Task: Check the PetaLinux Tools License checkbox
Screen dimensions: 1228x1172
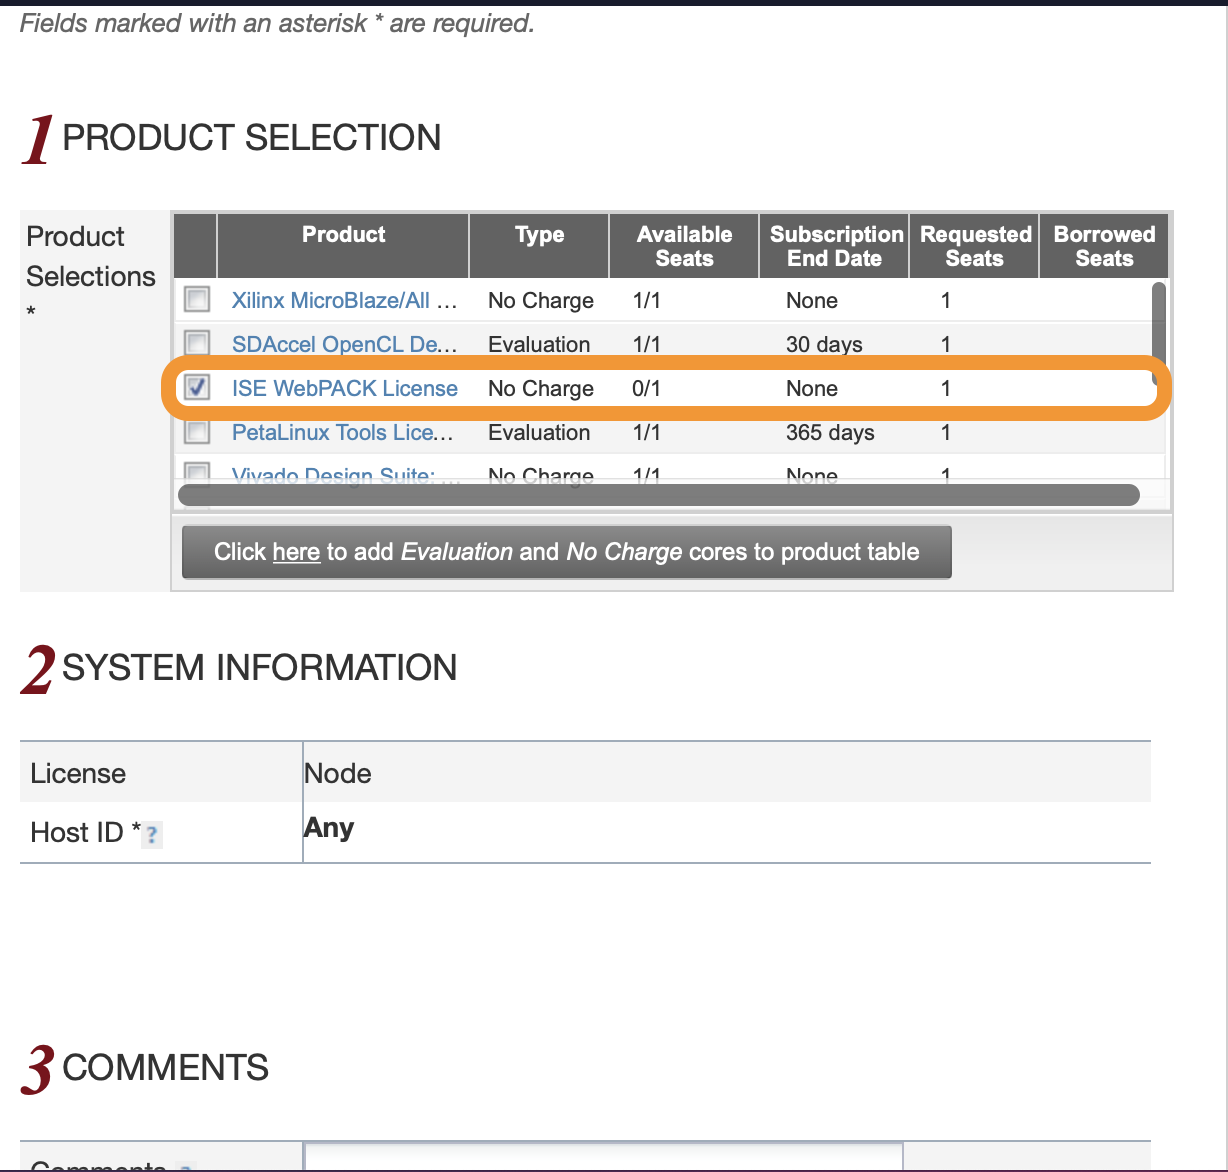Action: point(197,431)
